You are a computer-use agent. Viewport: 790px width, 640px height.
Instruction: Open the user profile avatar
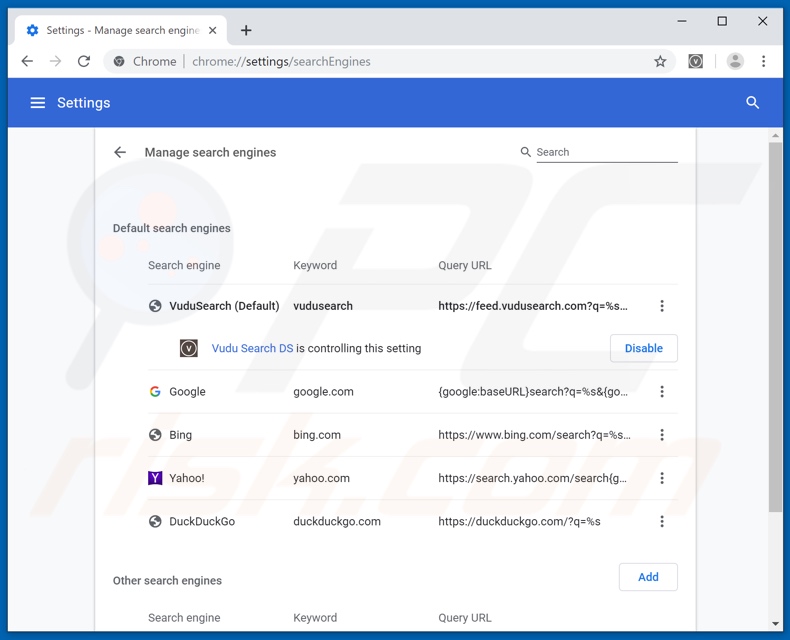[735, 61]
